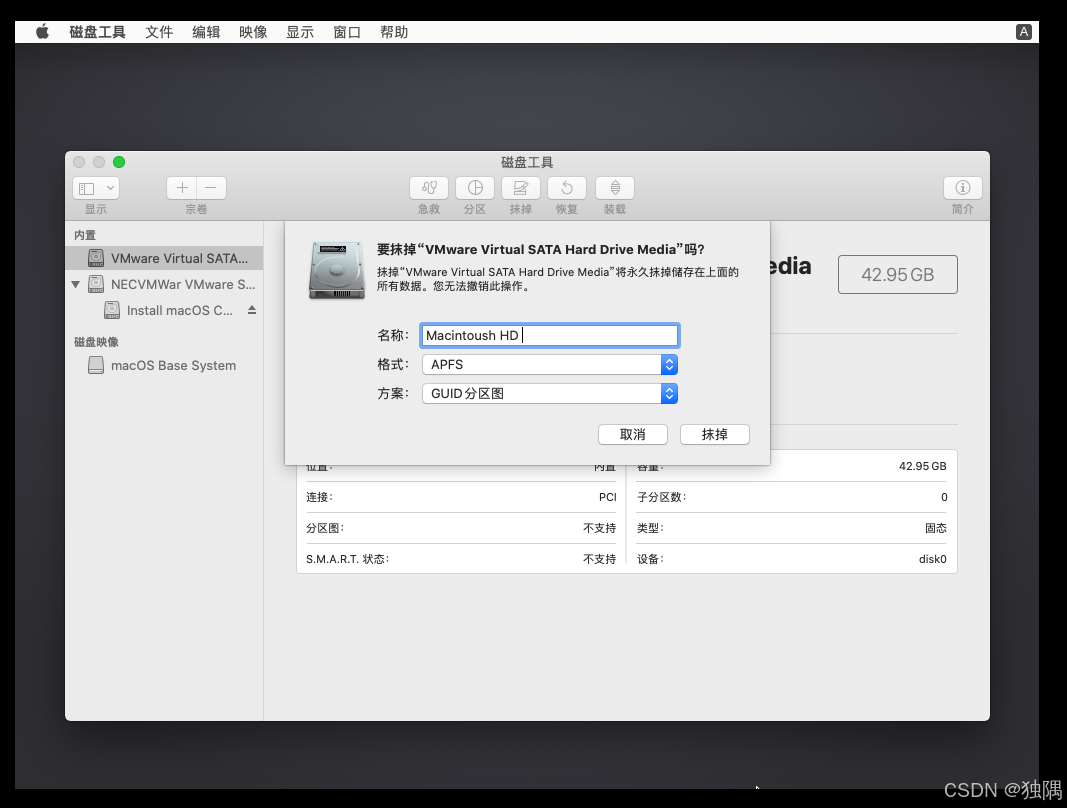Open the Apple menu
This screenshot has width=1067, height=808.
[41, 31]
